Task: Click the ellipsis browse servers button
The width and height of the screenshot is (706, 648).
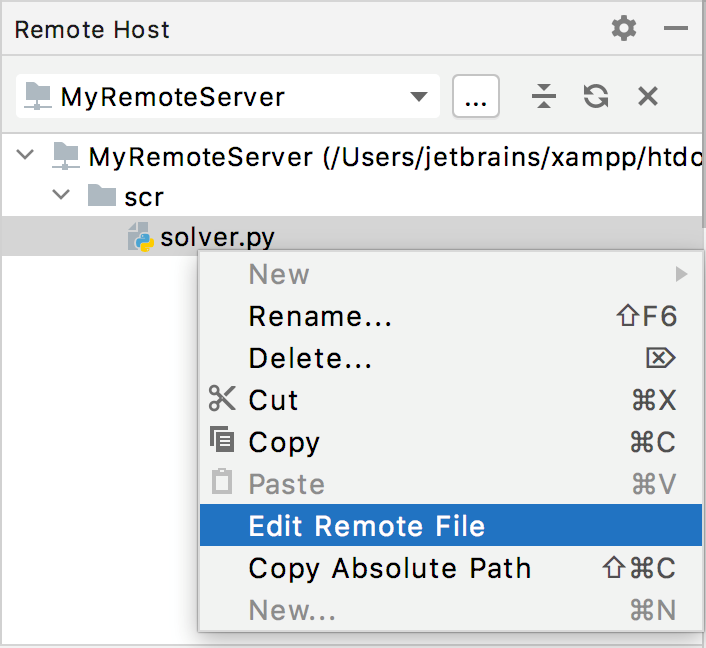Action: click(x=476, y=97)
